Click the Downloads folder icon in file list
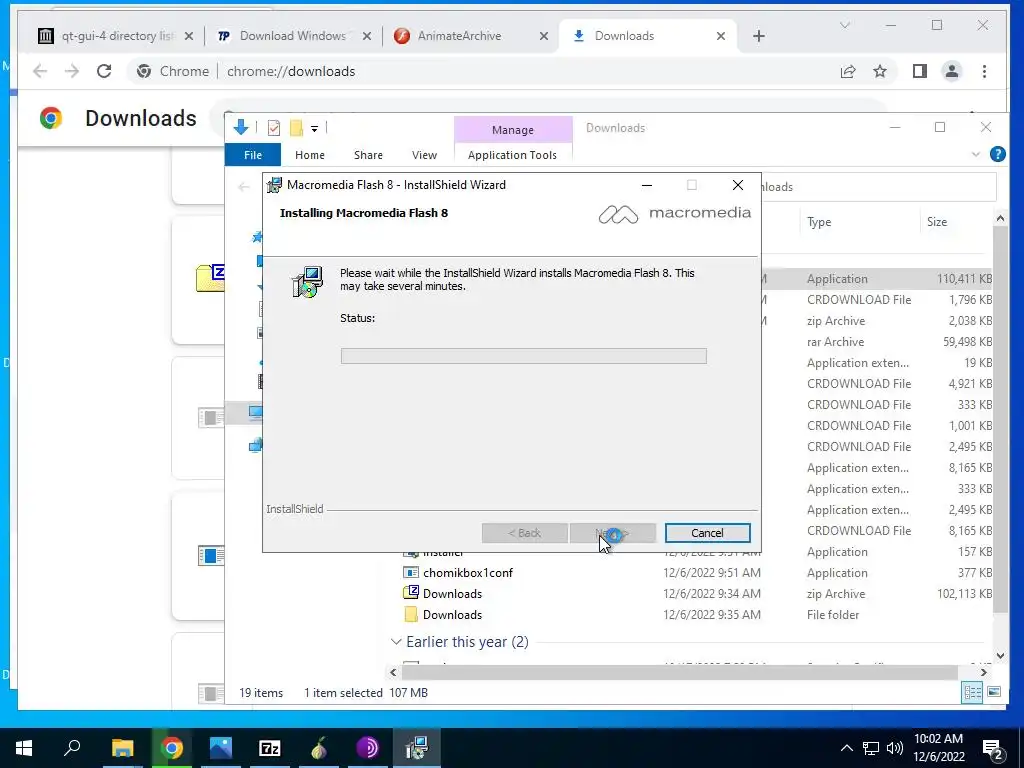1024x768 pixels. point(411,615)
